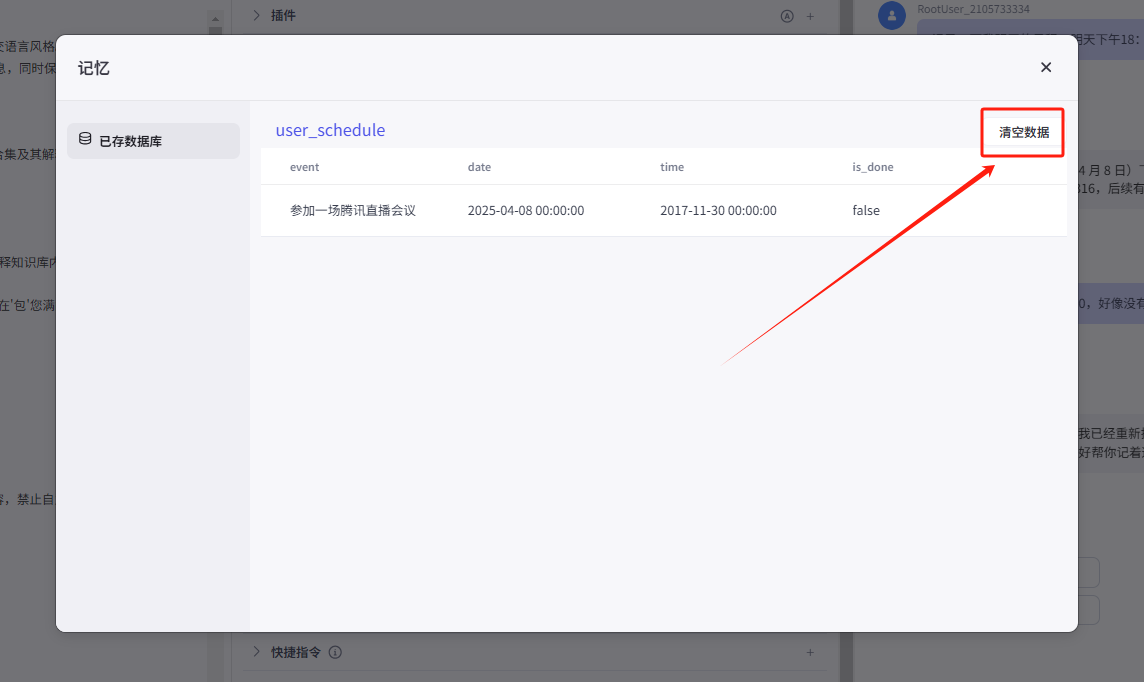Click the database icon beside 已存数据库

85,140
